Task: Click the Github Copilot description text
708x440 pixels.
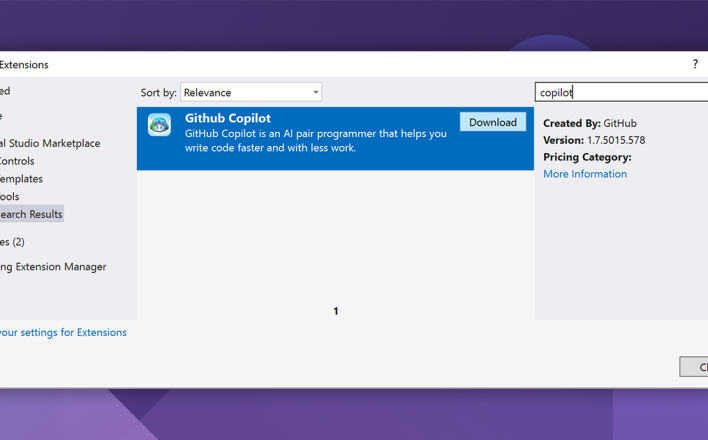Action: click(315, 140)
